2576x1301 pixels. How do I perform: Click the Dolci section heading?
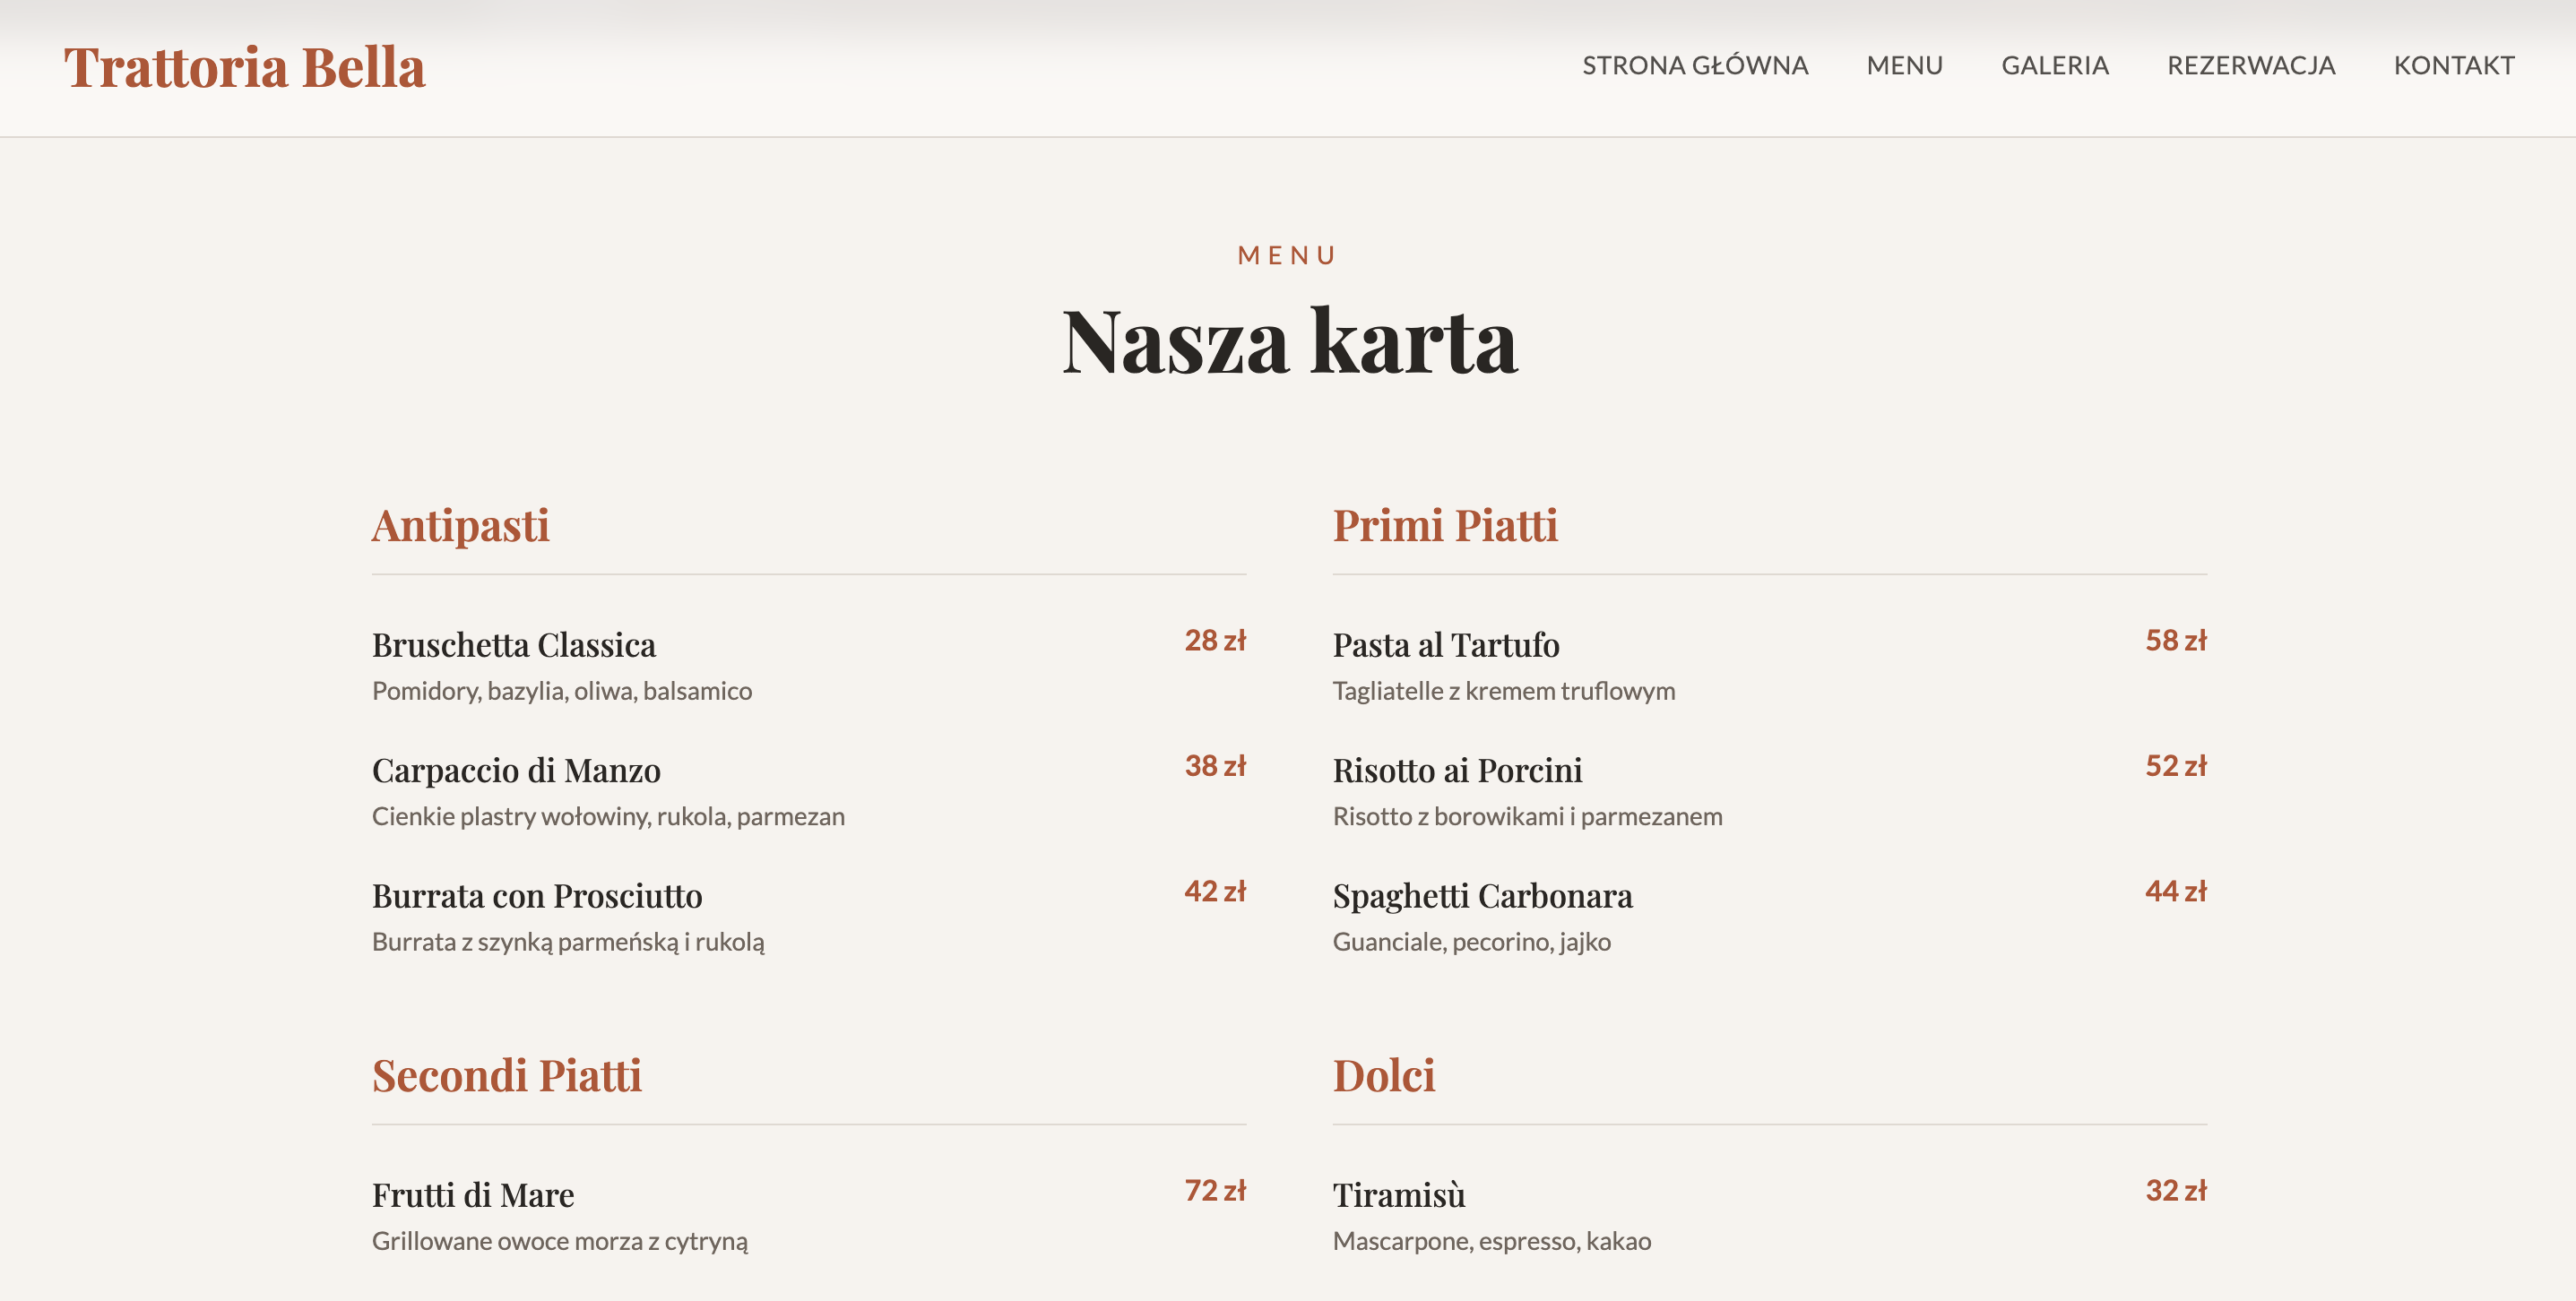[x=1383, y=1076]
